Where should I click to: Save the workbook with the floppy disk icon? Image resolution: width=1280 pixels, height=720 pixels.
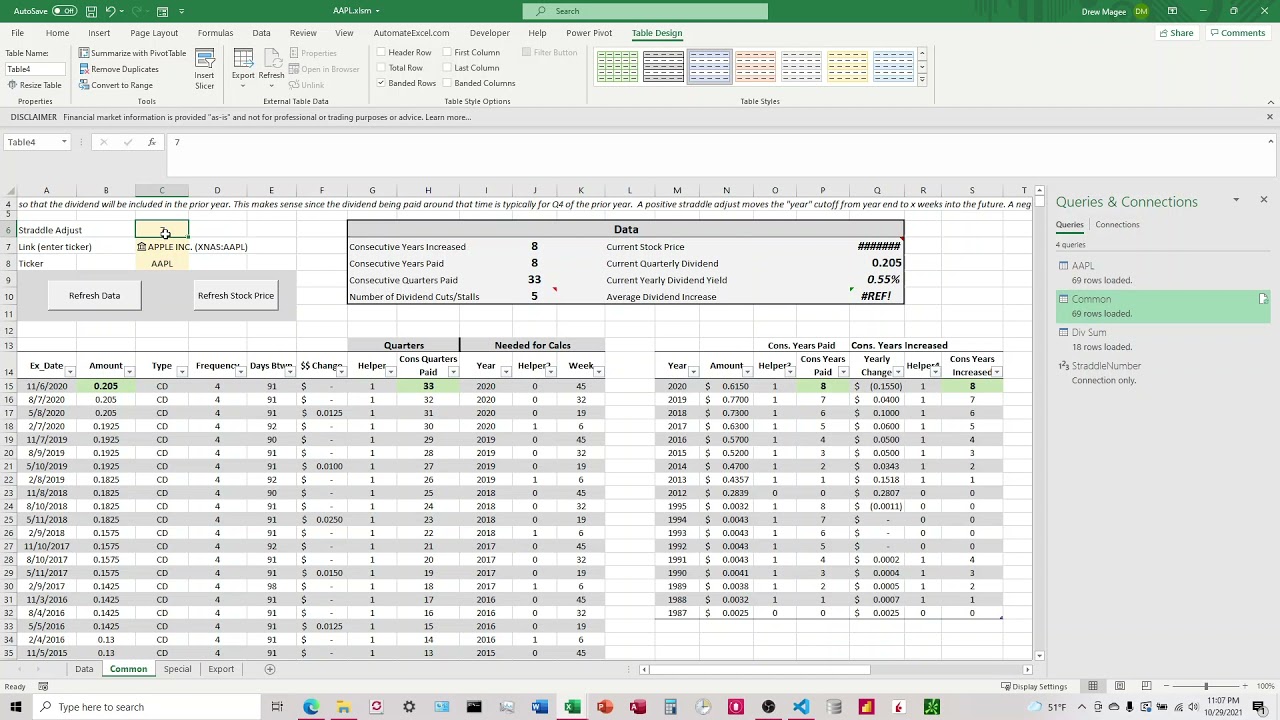coord(91,11)
